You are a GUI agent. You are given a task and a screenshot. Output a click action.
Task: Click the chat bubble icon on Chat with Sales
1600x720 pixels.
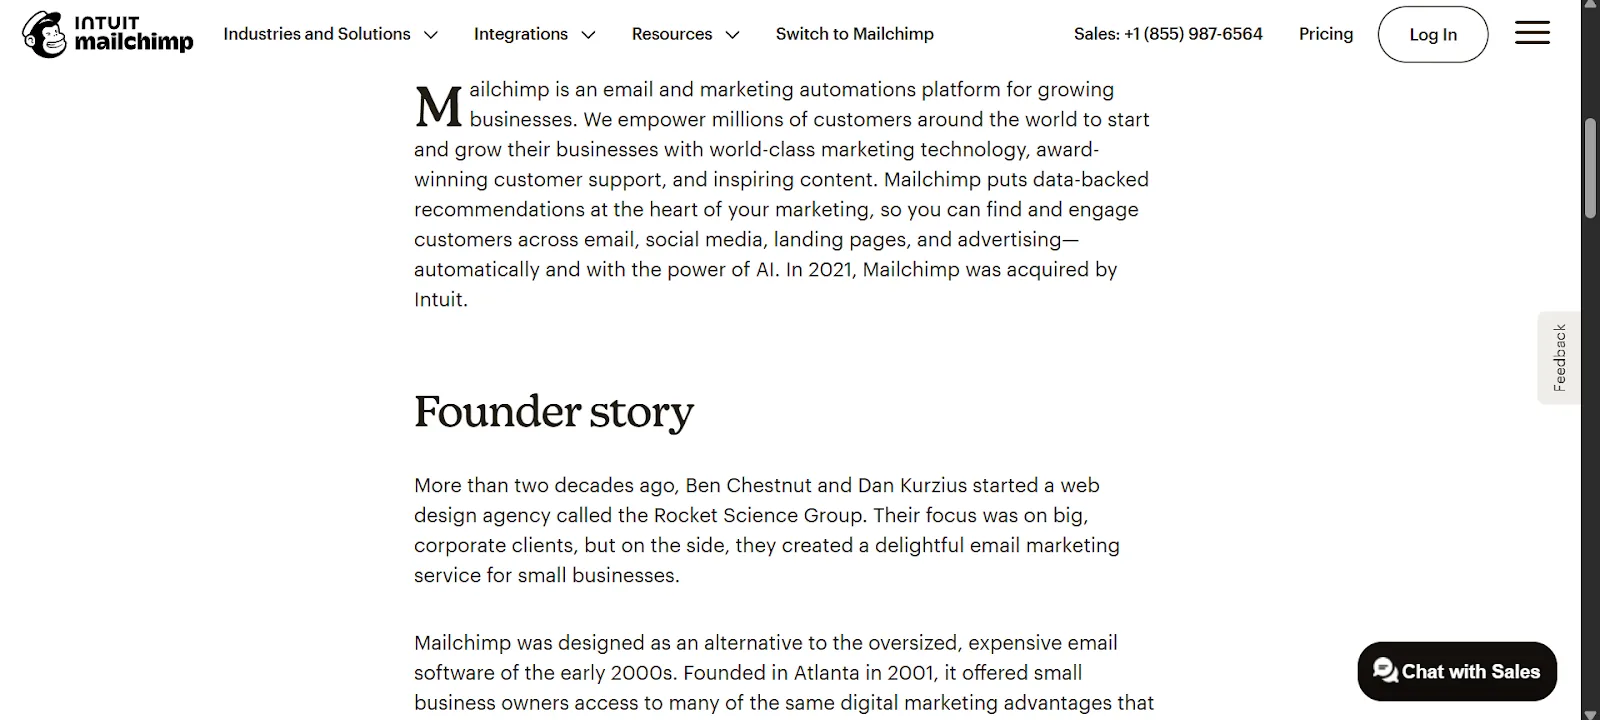tap(1385, 671)
